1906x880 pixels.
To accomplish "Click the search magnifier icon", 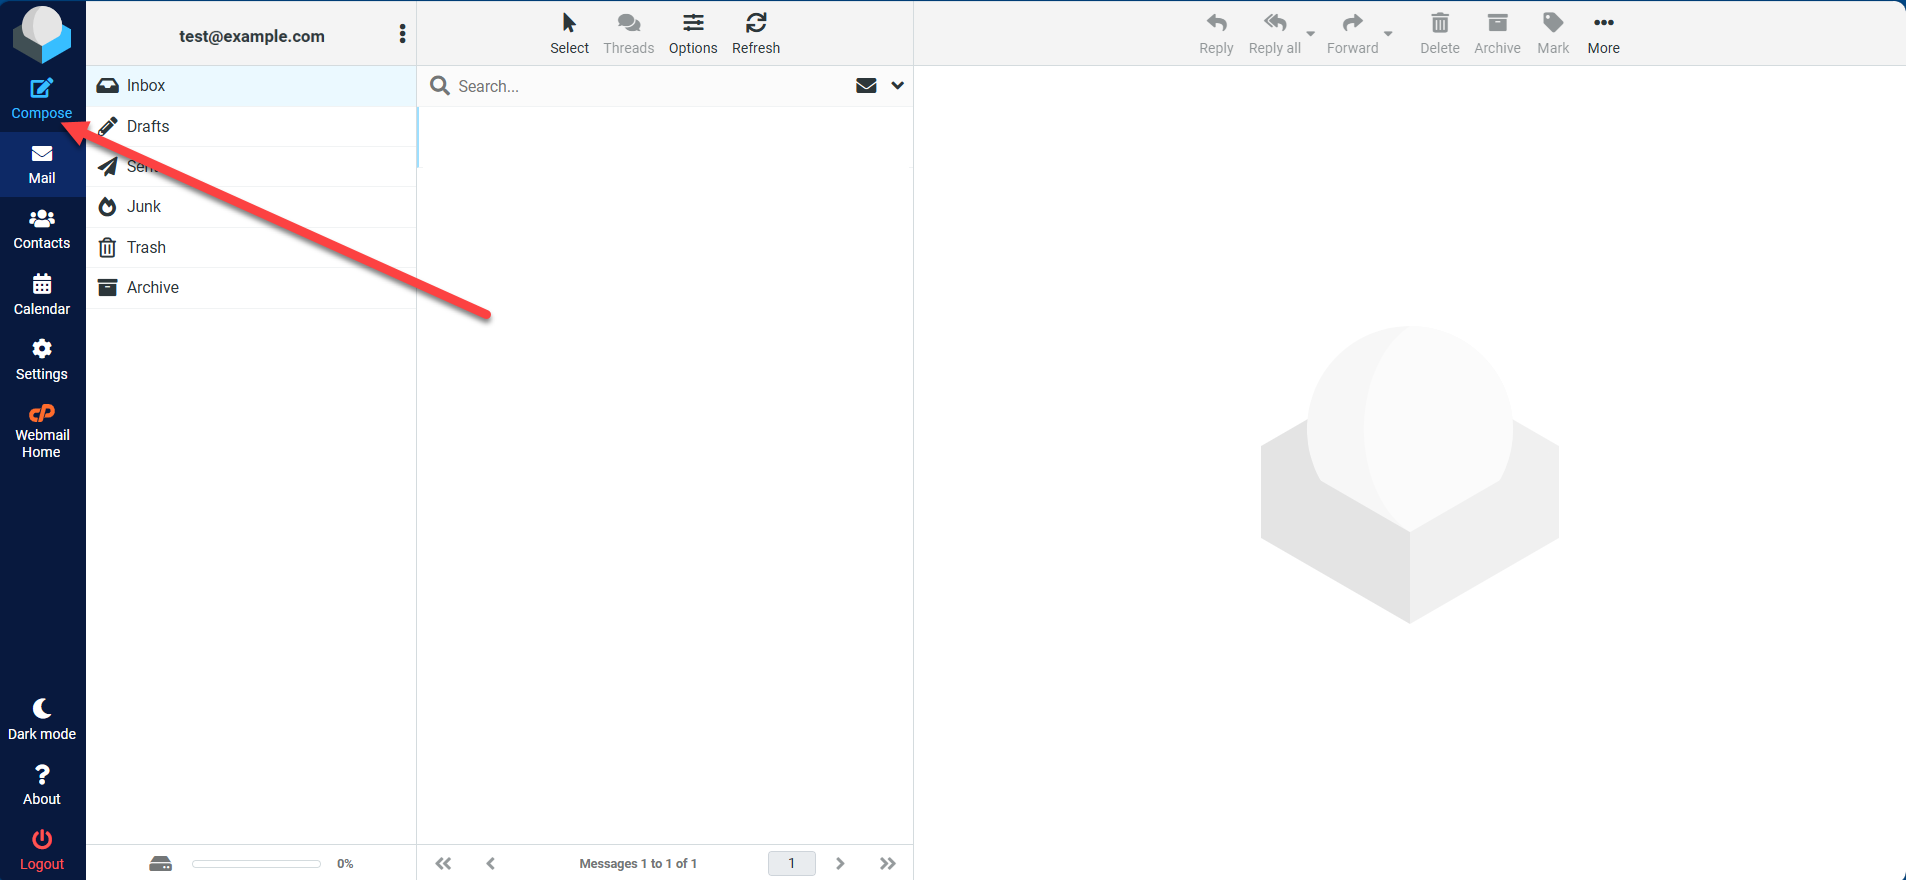I will point(439,86).
